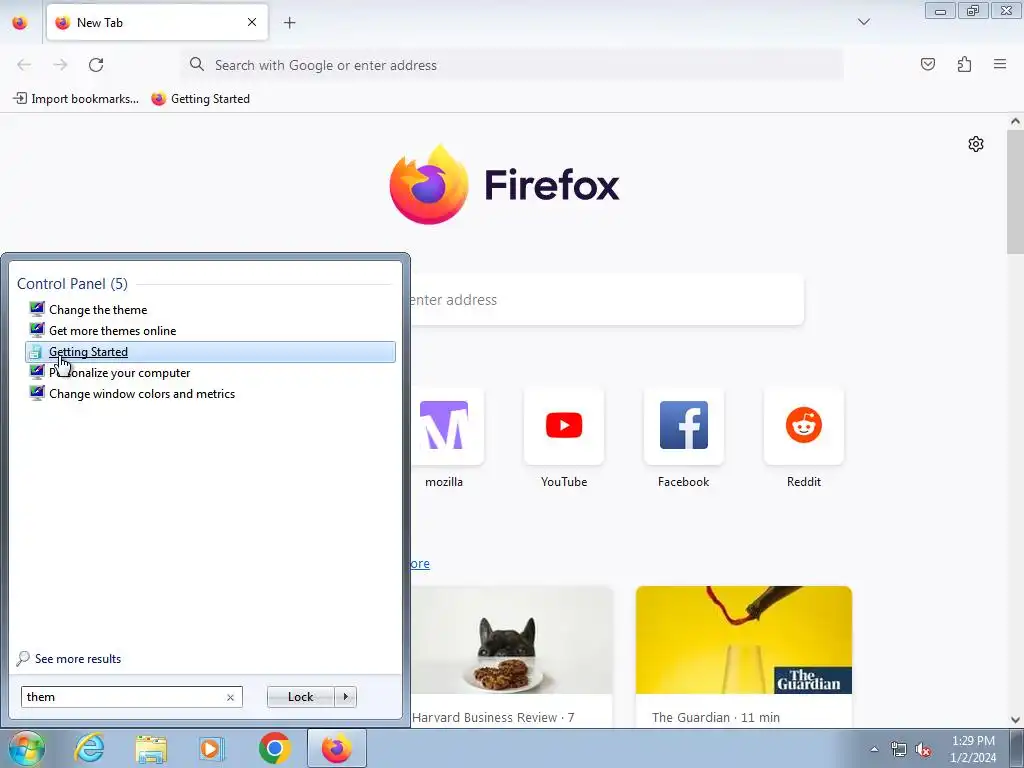
Task: Launch Internet Explorer from taskbar
Action: pyautogui.click(x=89, y=748)
